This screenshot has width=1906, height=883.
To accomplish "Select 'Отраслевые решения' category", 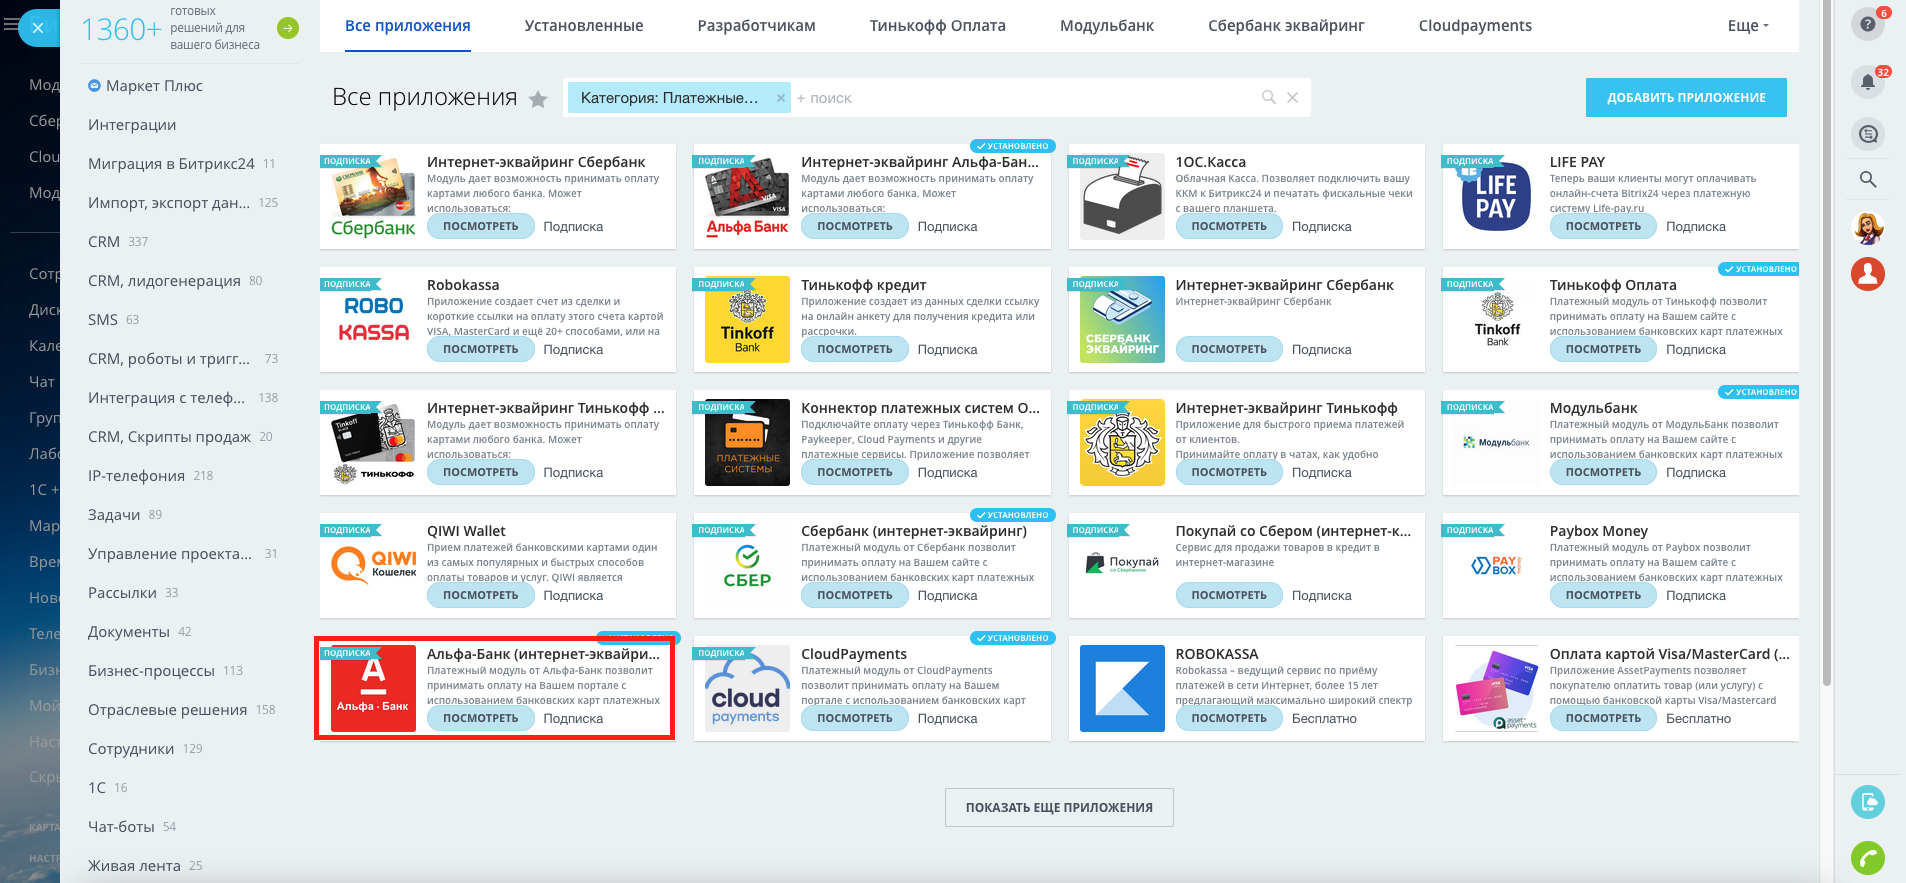I will coord(167,710).
